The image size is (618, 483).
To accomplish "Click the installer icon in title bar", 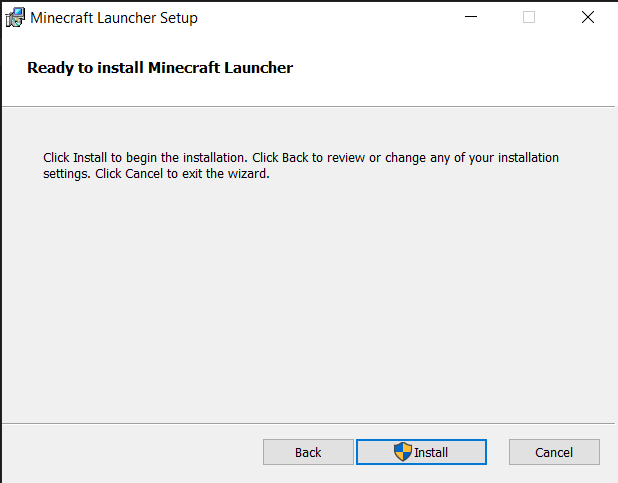I will point(15,18).
